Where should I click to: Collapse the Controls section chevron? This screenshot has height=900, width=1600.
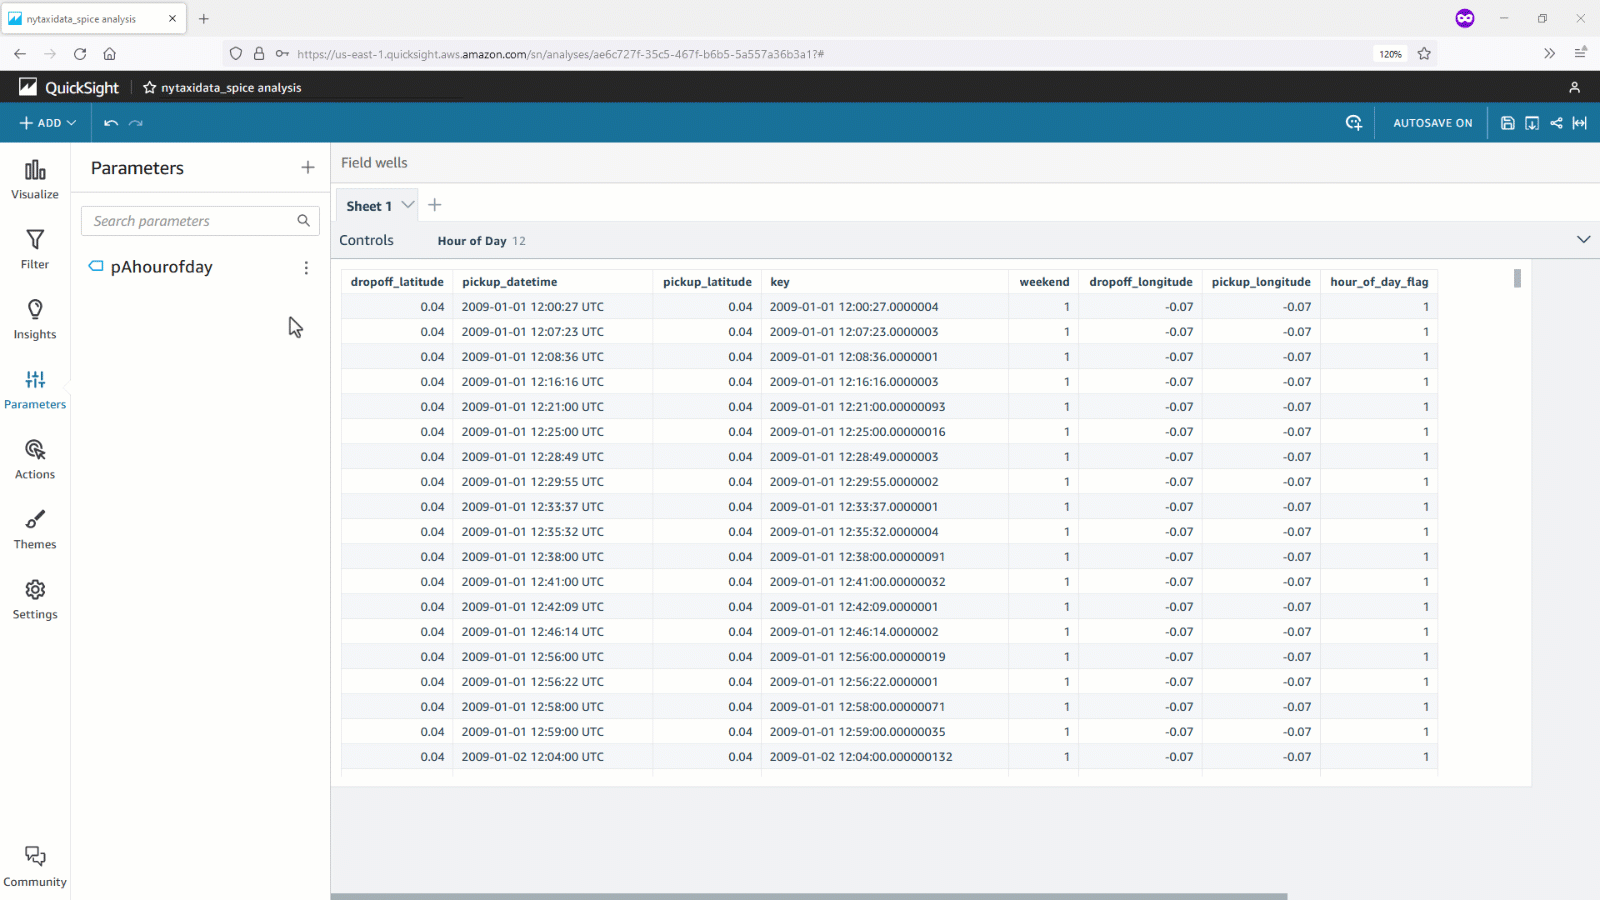pos(1583,239)
